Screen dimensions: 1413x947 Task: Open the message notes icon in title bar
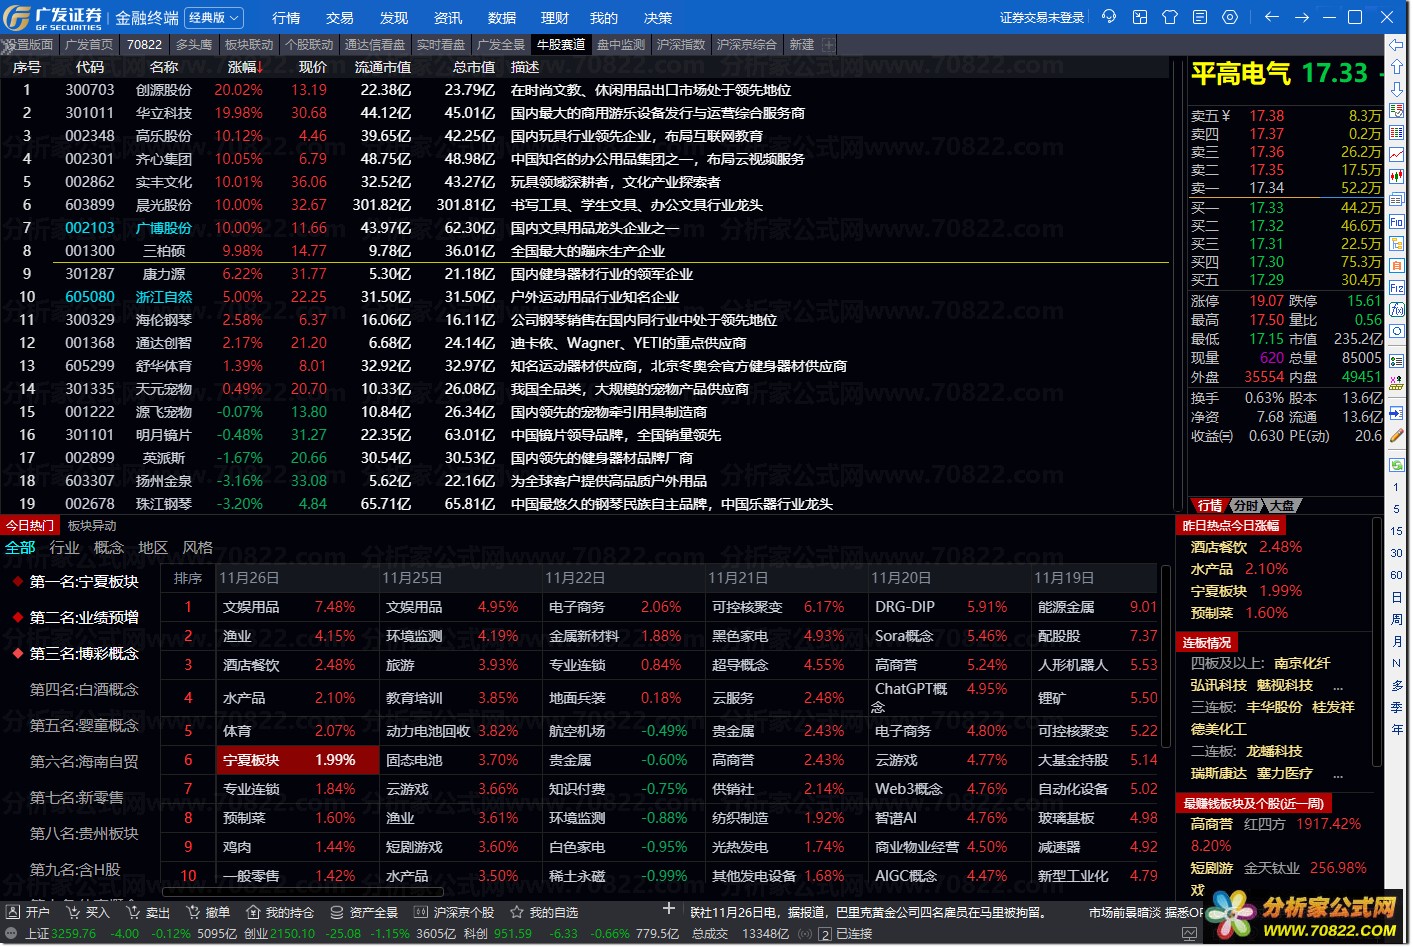(x=1200, y=17)
